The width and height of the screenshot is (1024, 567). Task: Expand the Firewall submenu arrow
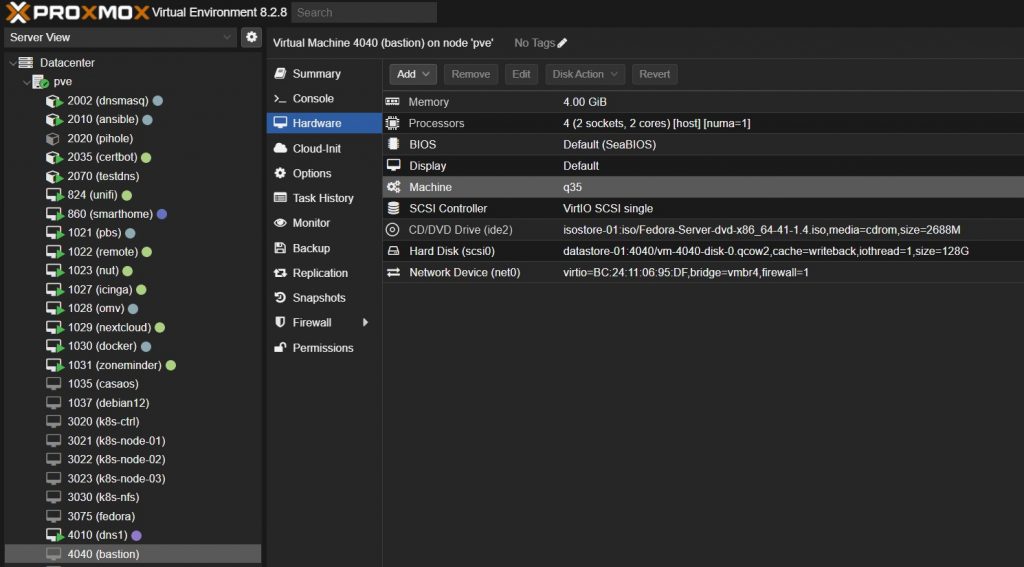365,323
